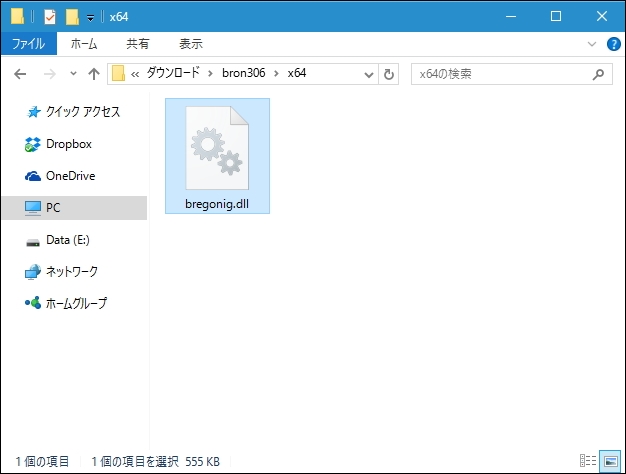This screenshot has width=626, height=474.
Task: Open Customize Quick Access Toolbar dropdown
Action: [x=91, y=18]
